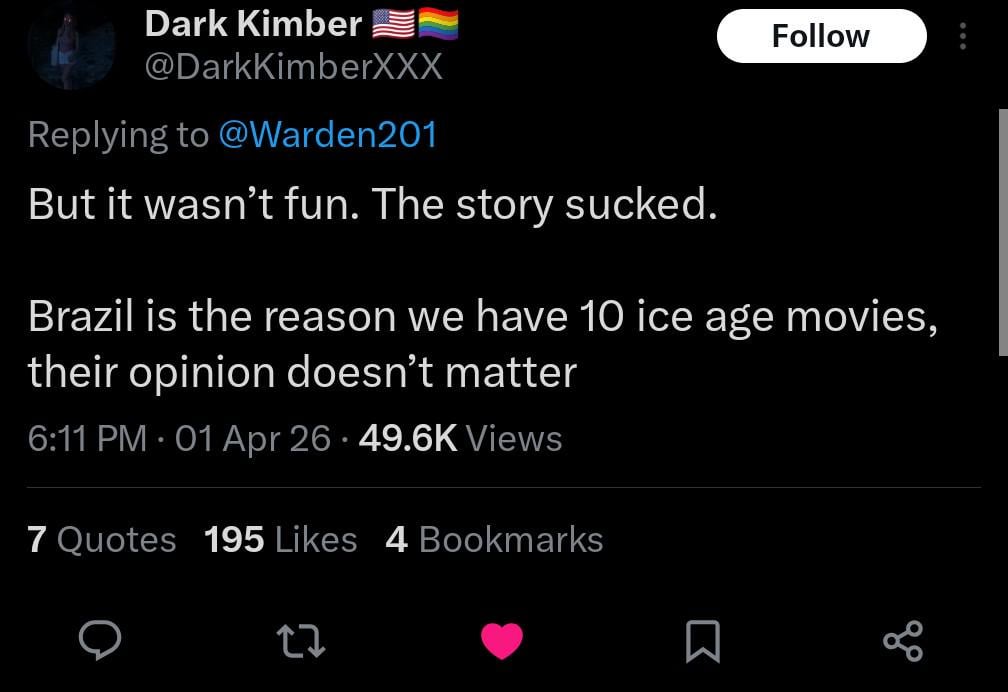The width and height of the screenshot is (1008, 692).
Task: Click the Dark Kimber display name
Action: coord(253,24)
